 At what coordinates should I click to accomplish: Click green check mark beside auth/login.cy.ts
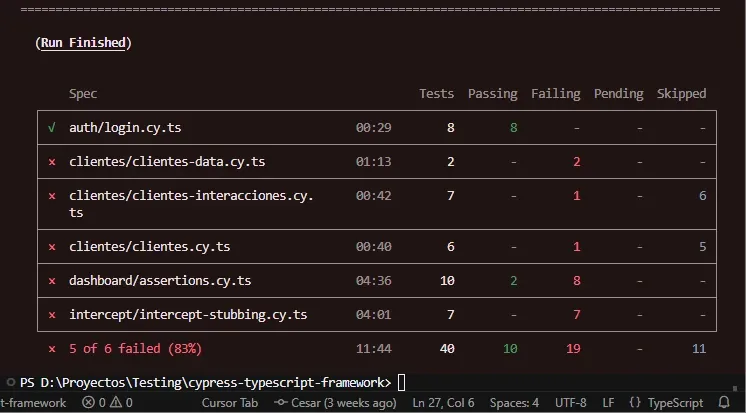click(x=52, y=128)
